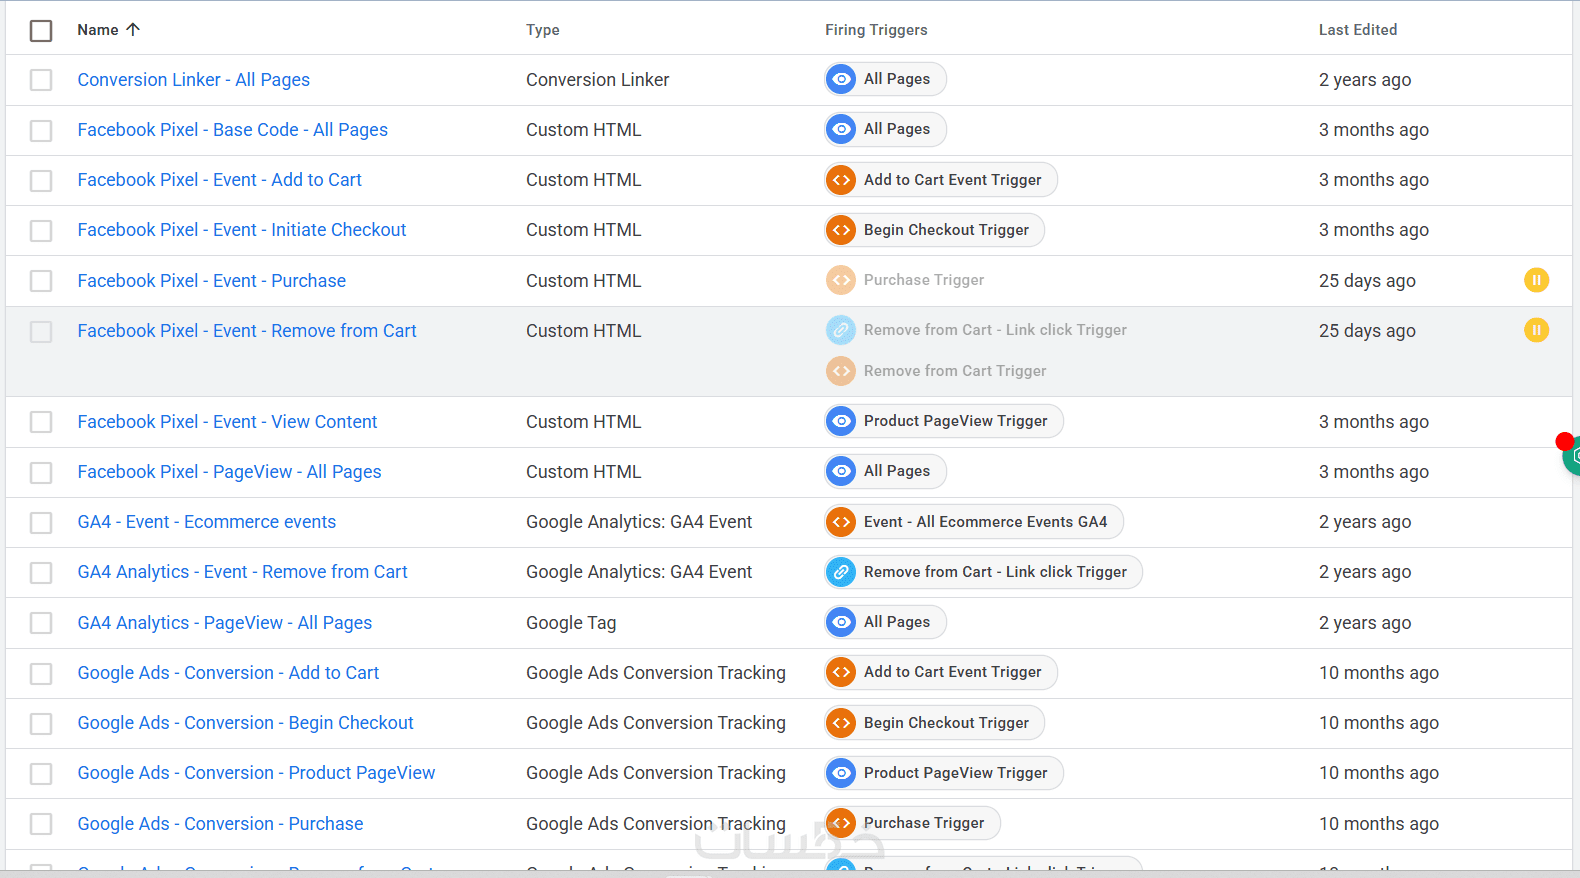Select Google Ads Product PageView row checkbox
Screen dimensions: 1580x878
[41, 774]
